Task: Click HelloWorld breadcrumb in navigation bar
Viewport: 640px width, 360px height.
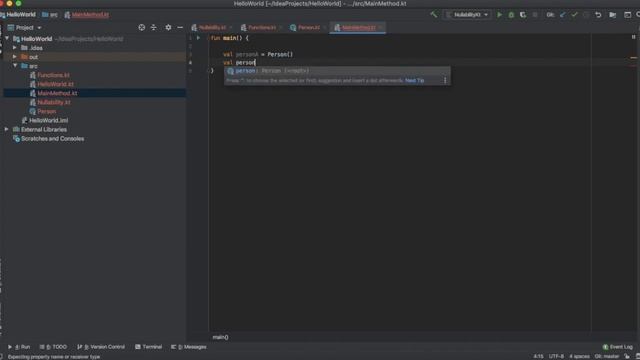Action: point(18,15)
